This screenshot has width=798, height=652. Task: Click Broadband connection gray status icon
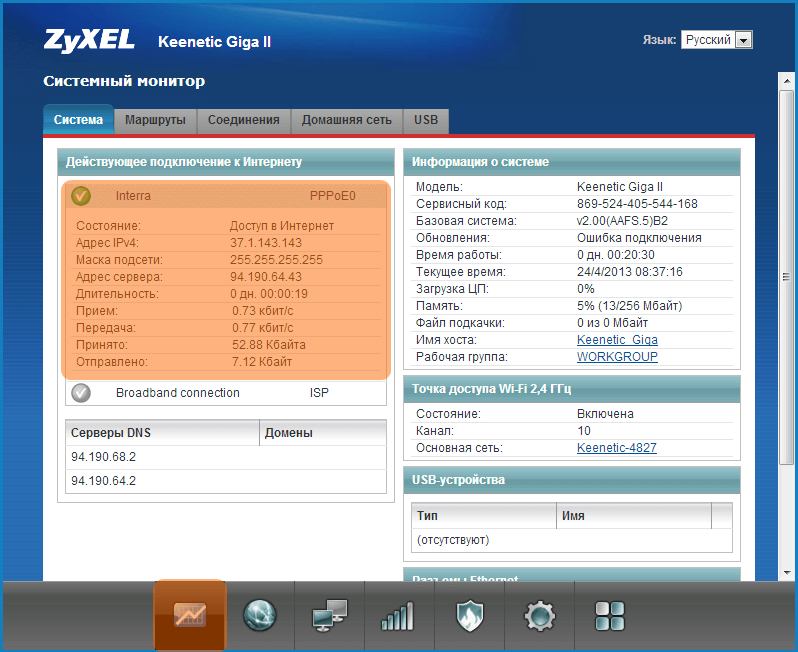(x=81, y=393)
